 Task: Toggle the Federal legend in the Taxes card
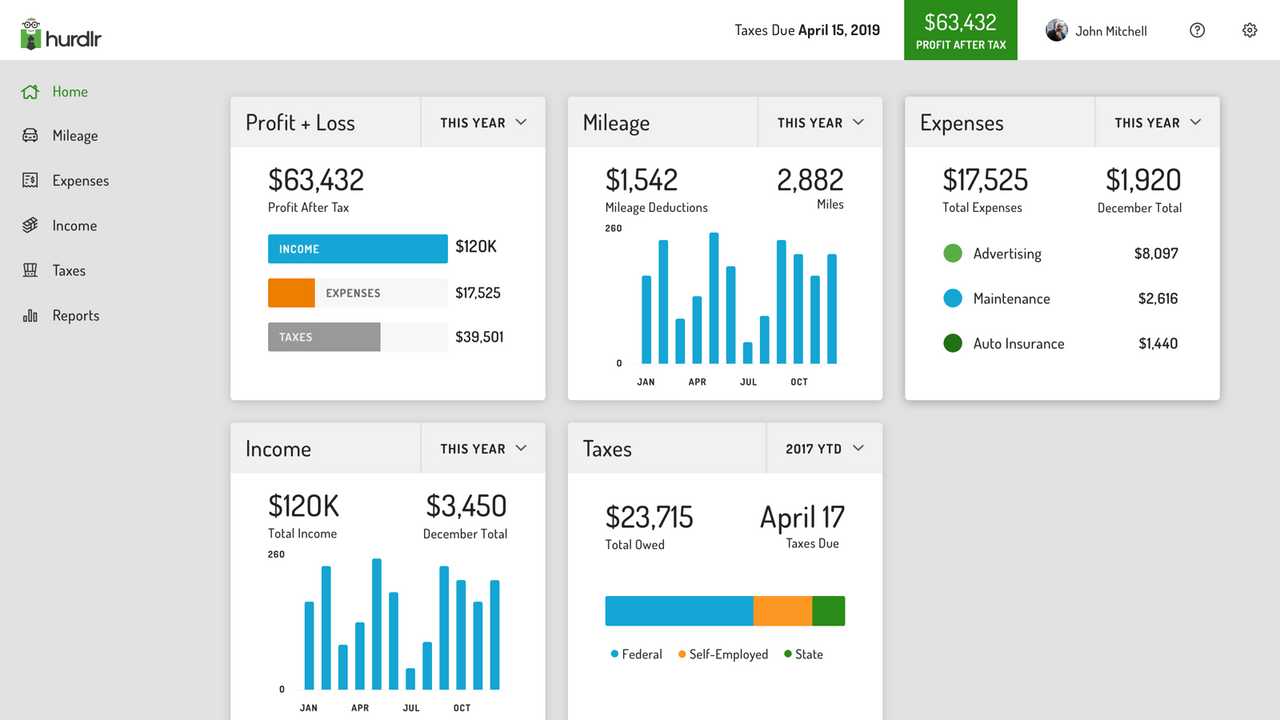coord(636,653)
